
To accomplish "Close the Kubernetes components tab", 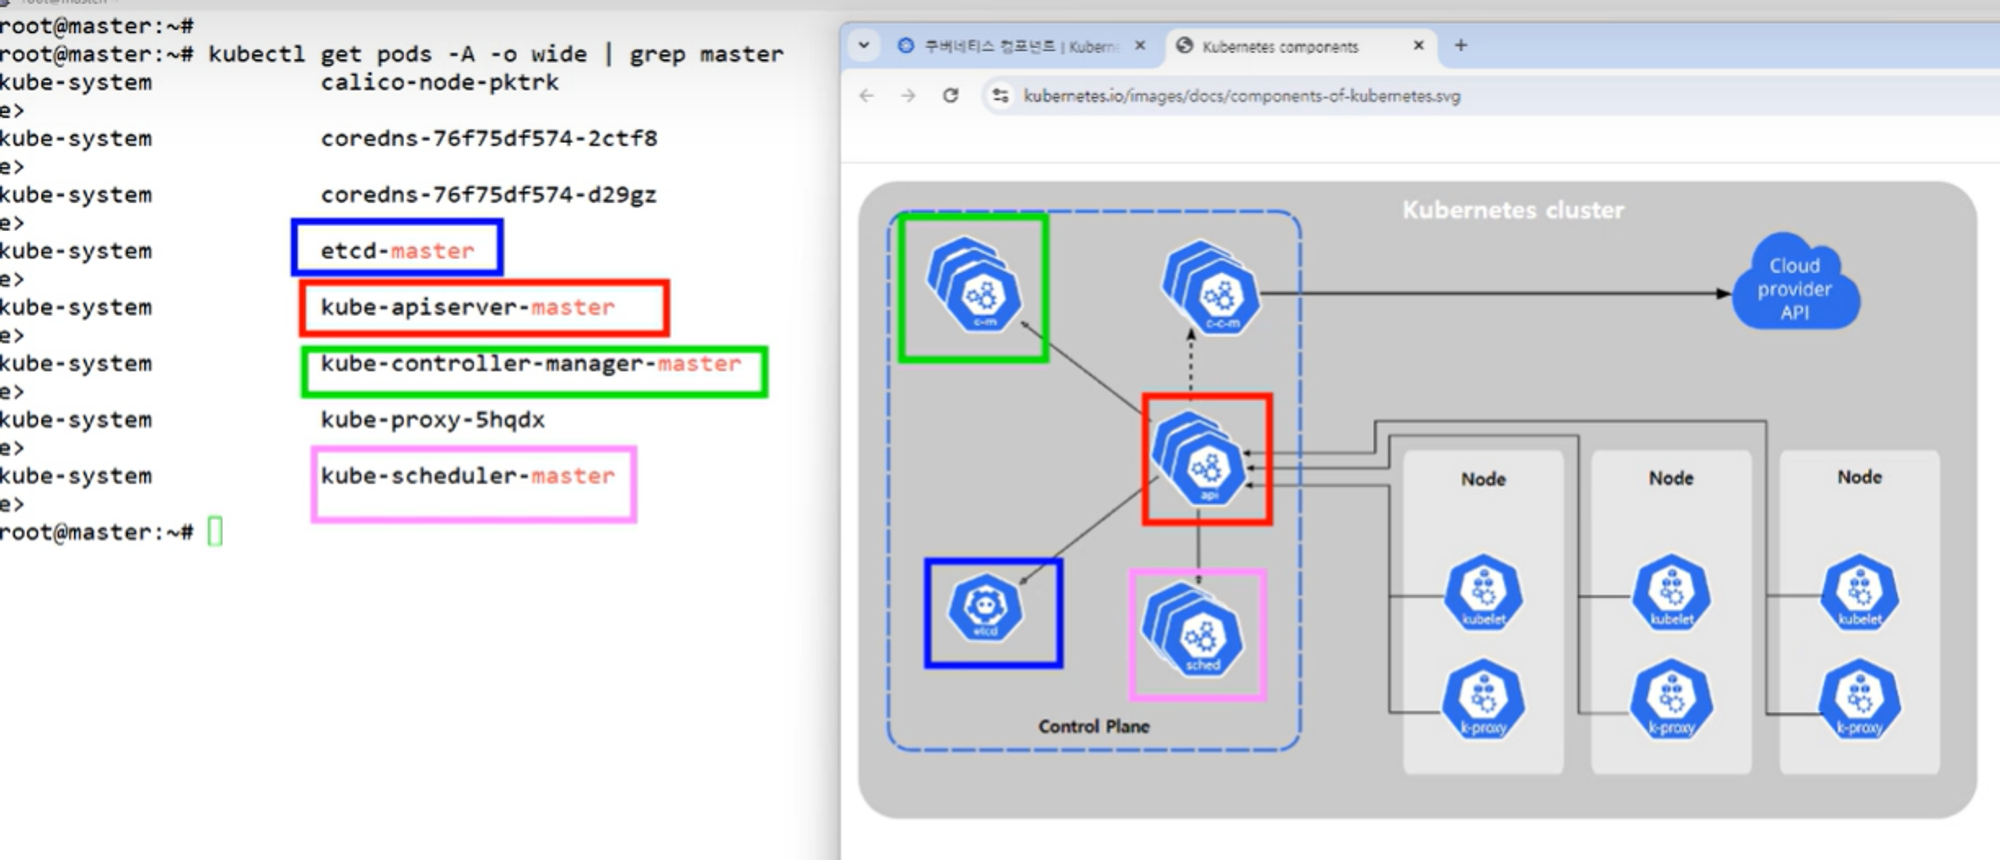I will coord(1418,45).
